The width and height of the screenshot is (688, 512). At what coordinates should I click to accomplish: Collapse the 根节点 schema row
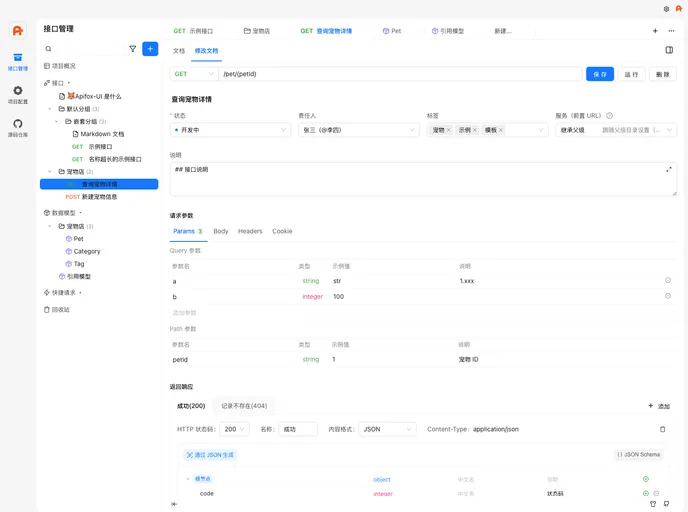188,479
